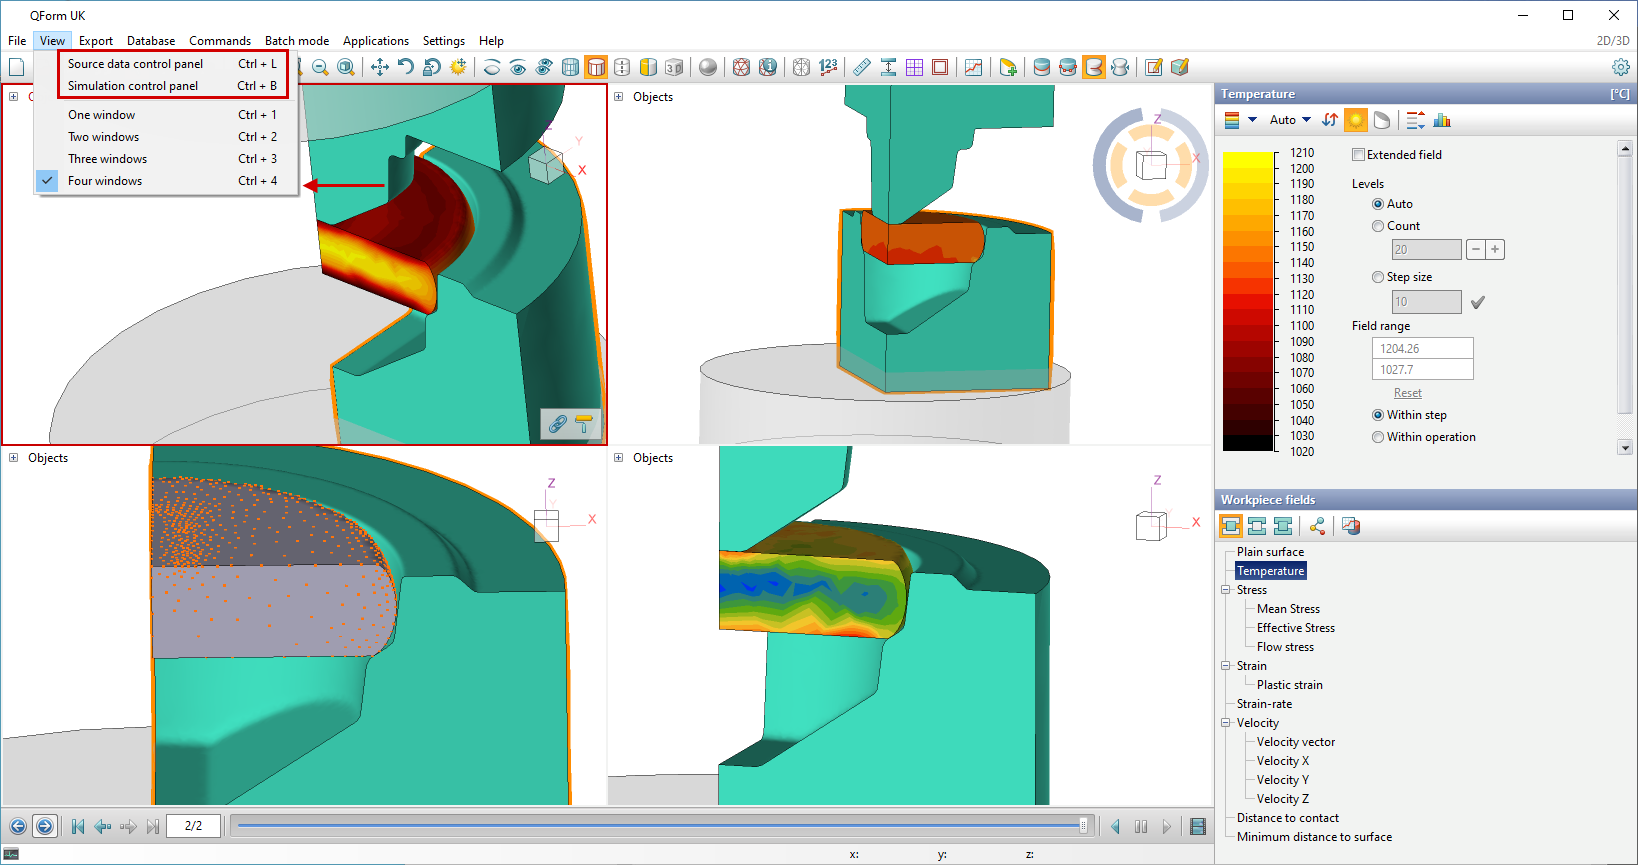Select the Count levels radio button

(x=1378, y=226)
